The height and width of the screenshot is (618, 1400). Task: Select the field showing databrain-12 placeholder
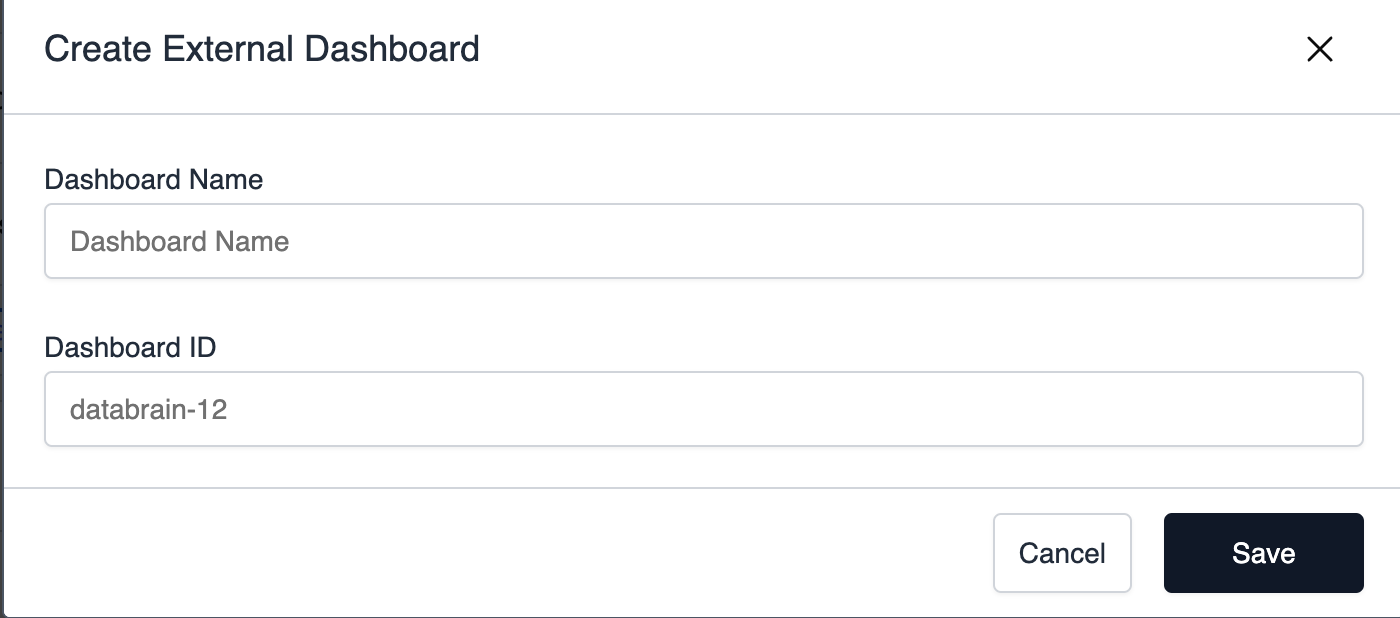tap(700, 408)
